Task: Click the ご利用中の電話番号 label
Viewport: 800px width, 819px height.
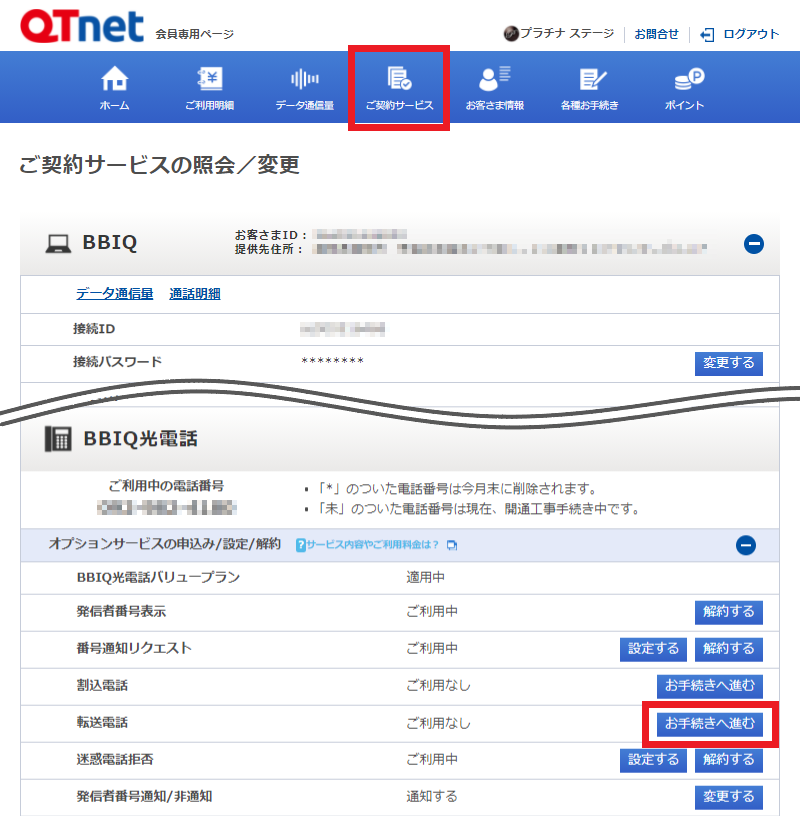Action: click(166, 486)
